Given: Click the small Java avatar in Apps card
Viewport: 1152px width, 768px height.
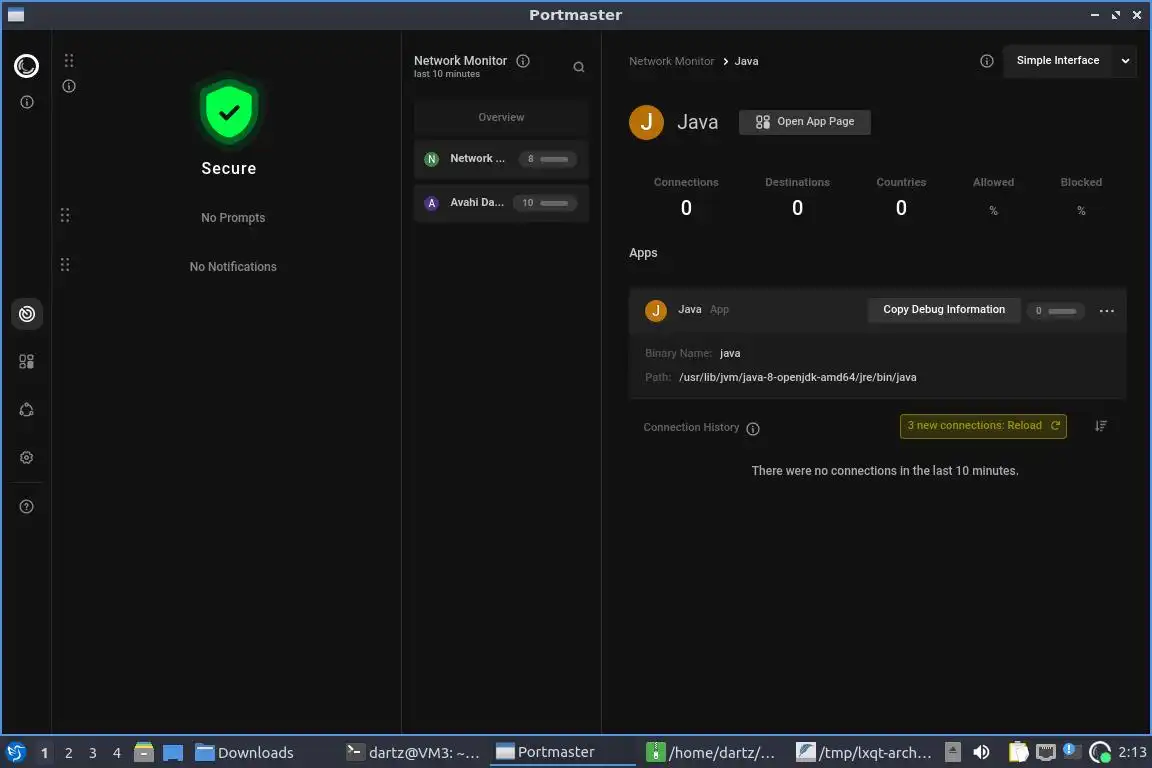Looking at the screenshot, I should [655, 310].
